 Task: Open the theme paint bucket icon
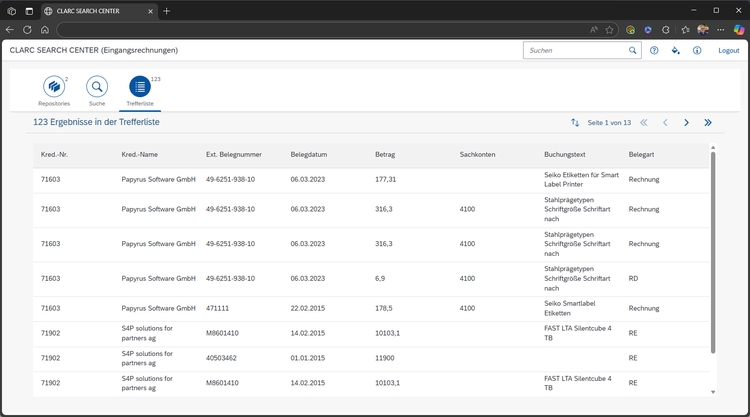pyautogui.click(x=675, y=50)
